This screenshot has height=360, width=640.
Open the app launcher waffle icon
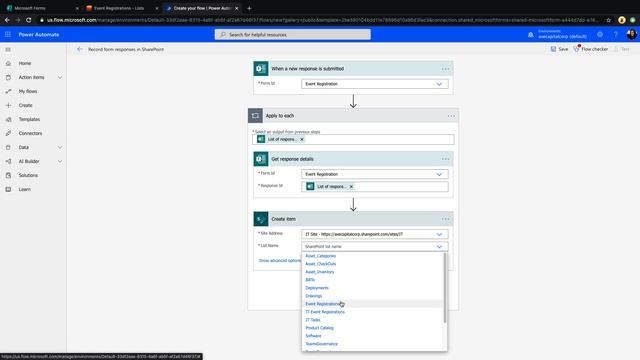[x=8, y=35]
